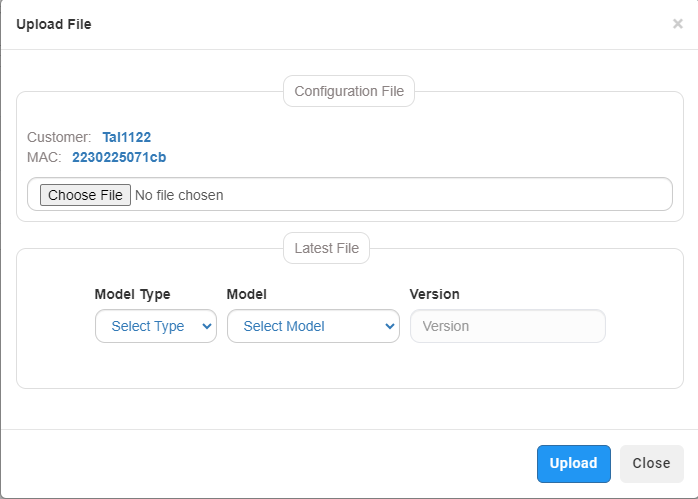The width and height of the screenshot is (698, 499).
Task: Click the MAC: label text
Action: [x=44, y=157]
